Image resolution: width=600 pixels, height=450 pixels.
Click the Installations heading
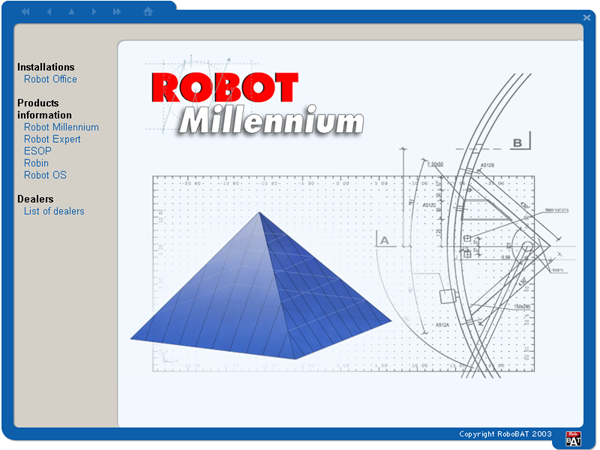pyautogui.click(x=46, y=67)
